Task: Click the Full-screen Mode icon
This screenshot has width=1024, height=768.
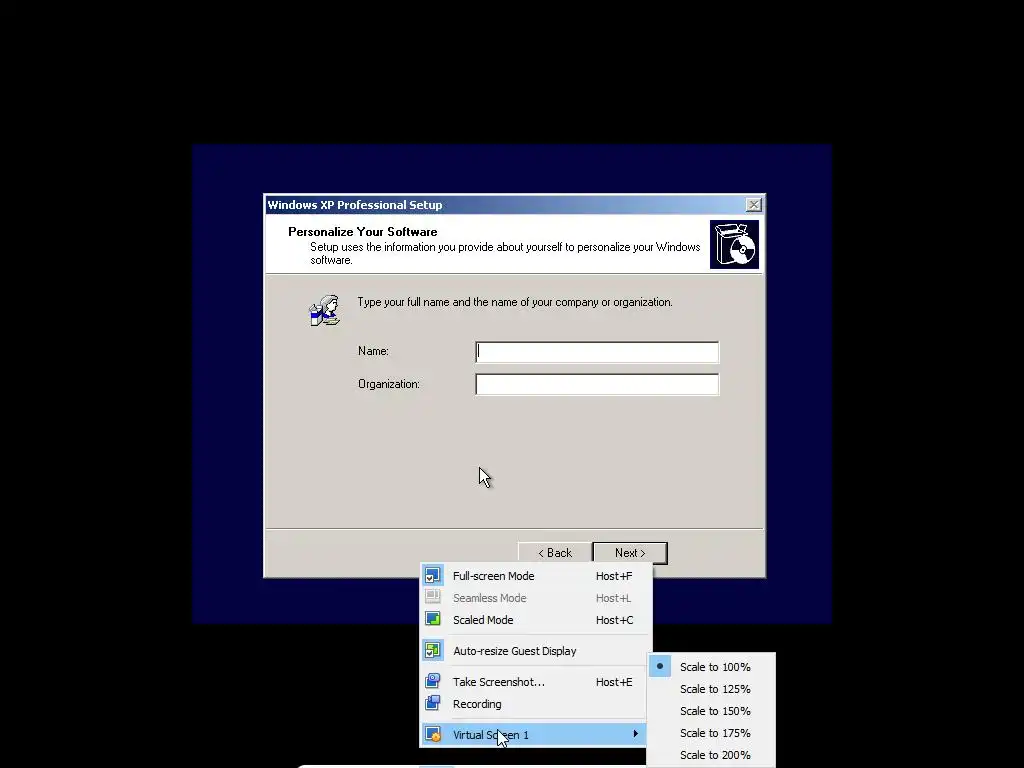Action: 432,576
